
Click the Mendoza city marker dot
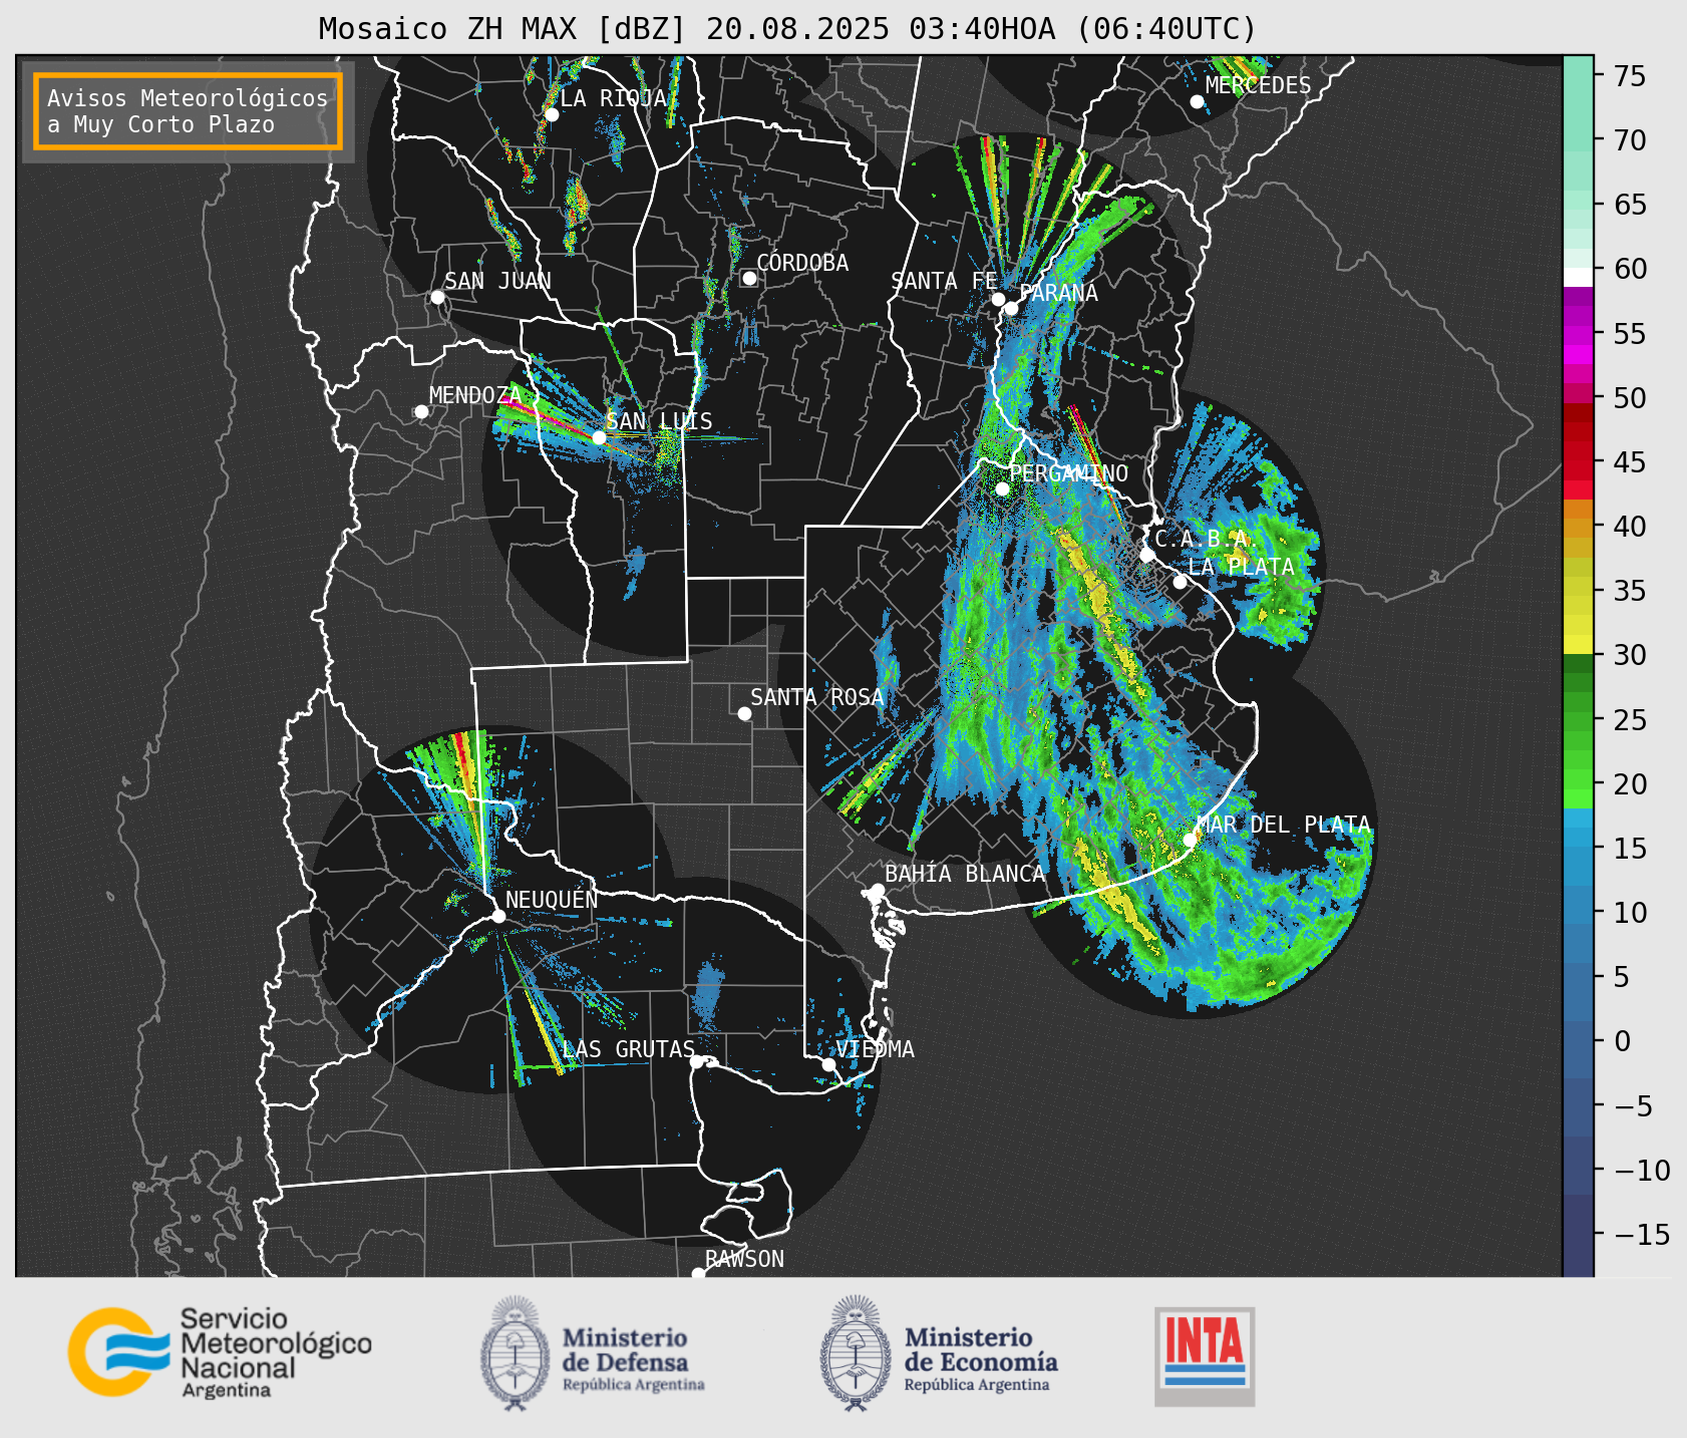tap(421, 412)
